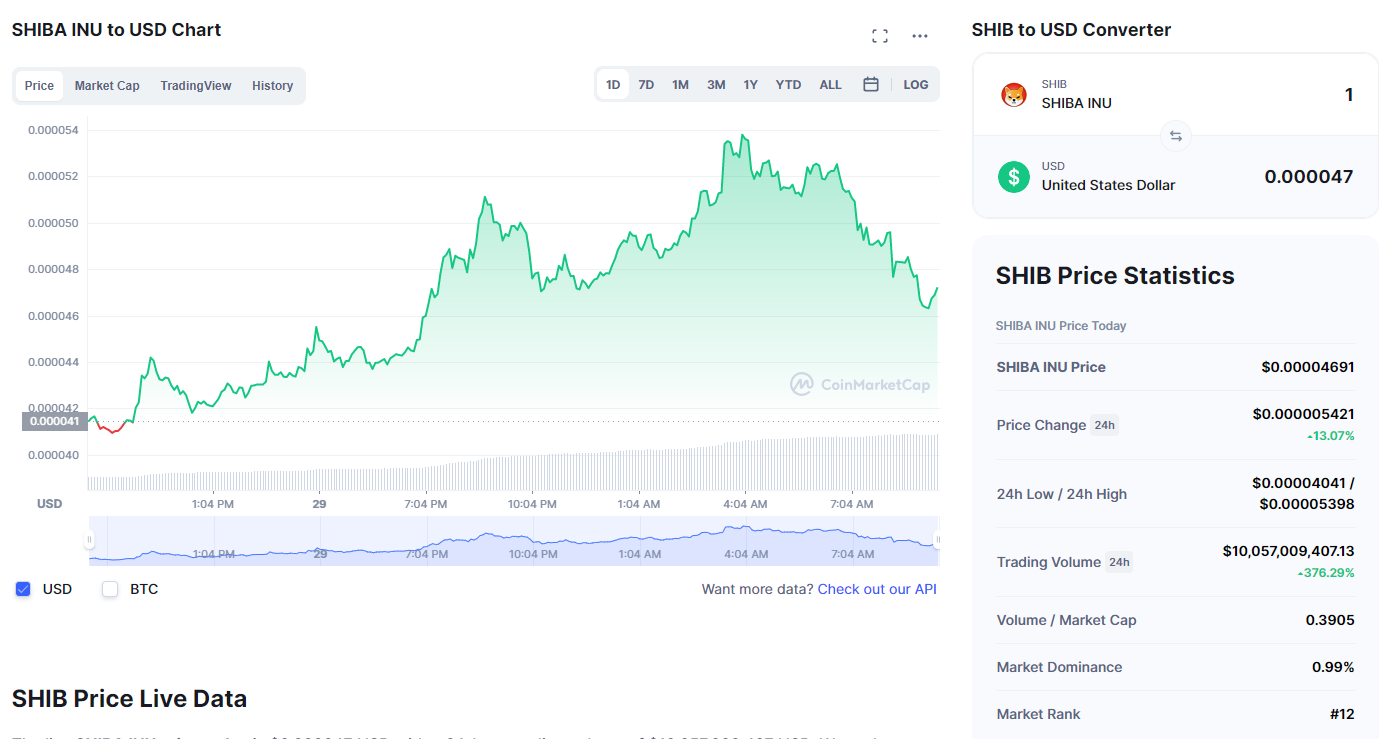
Task: Open the three-dots more options menu
Action: (x=920, y=36)
